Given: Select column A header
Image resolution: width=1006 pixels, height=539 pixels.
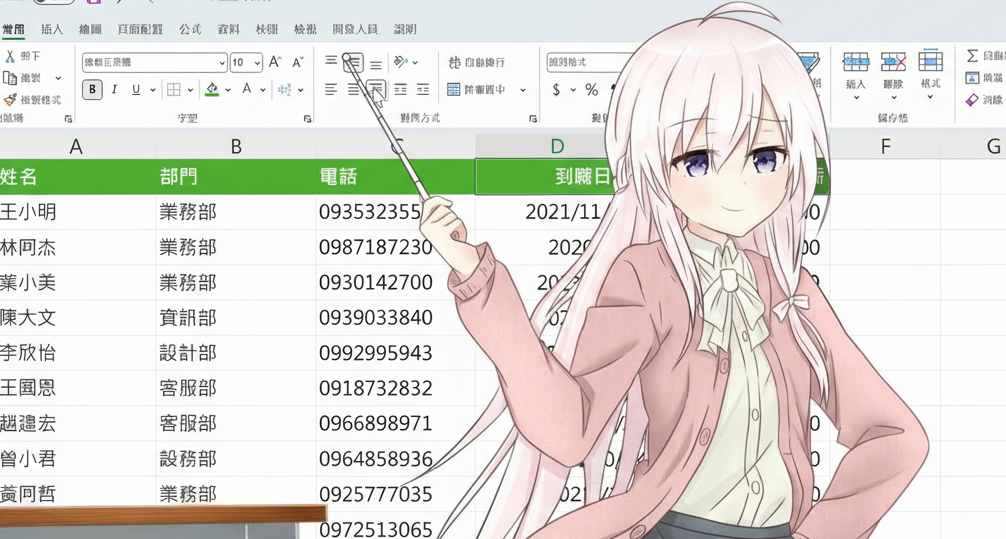Looking at the screenshot, I should pos(77,146).
